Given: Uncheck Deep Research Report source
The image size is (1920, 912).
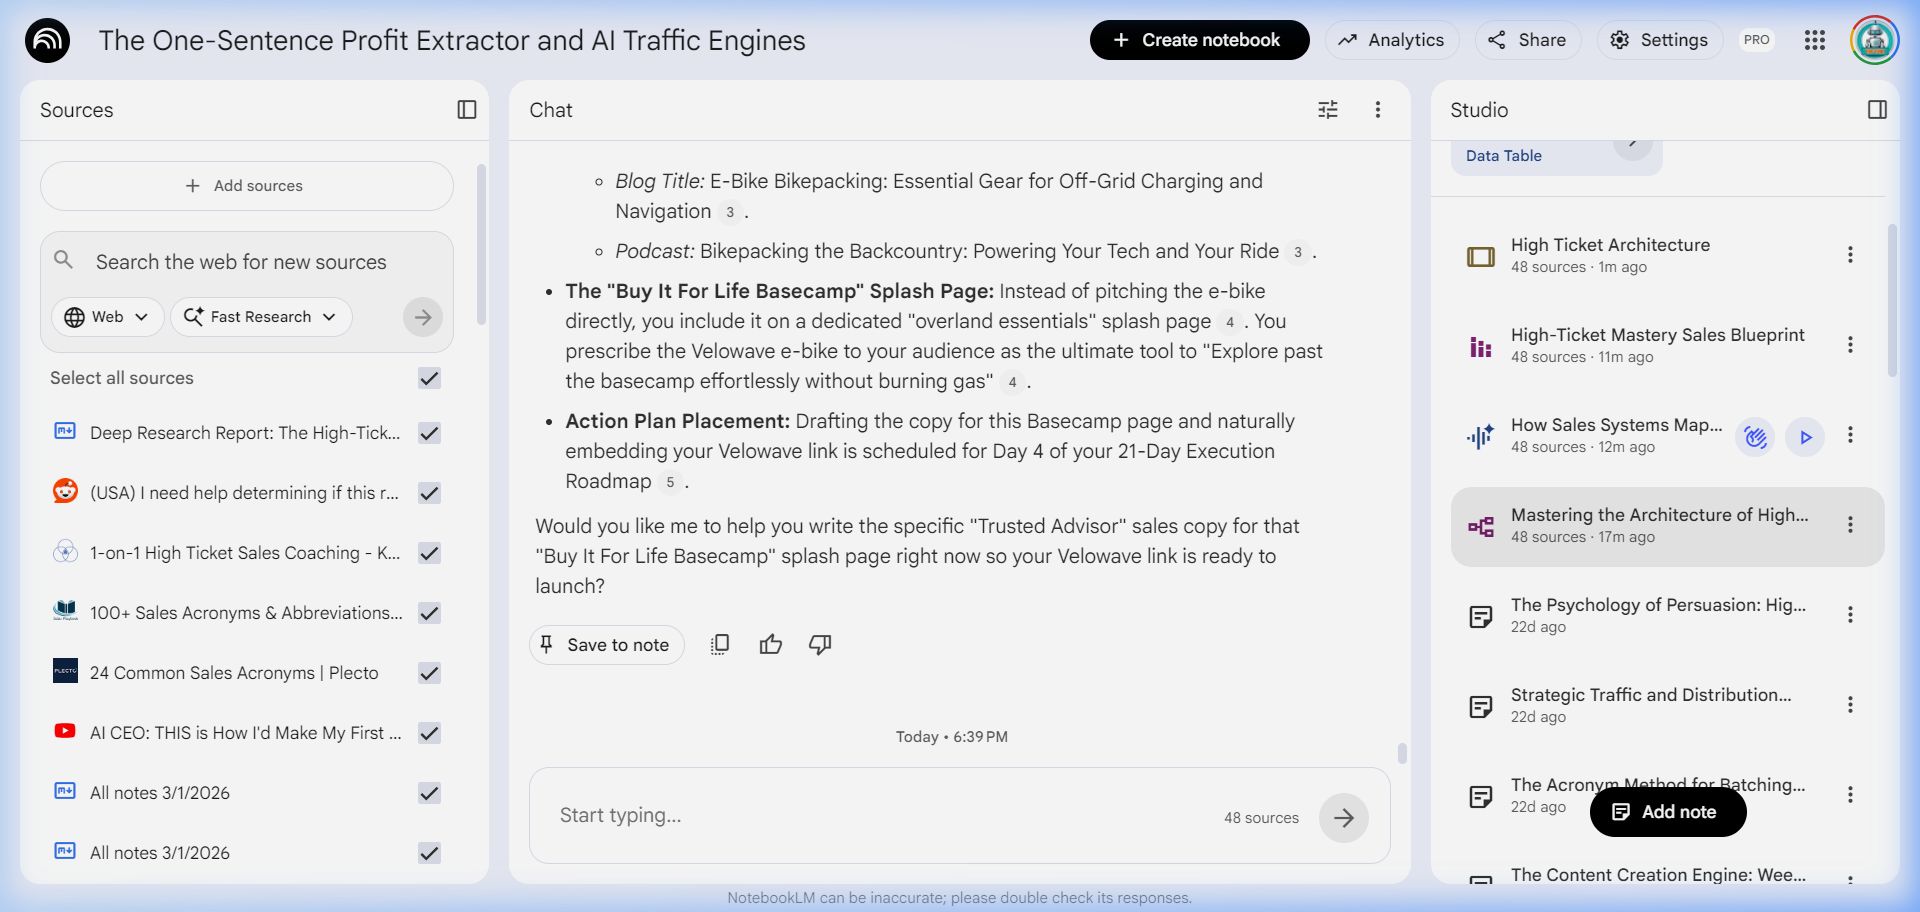Looking at the screenshot, I should click(429, 433).
